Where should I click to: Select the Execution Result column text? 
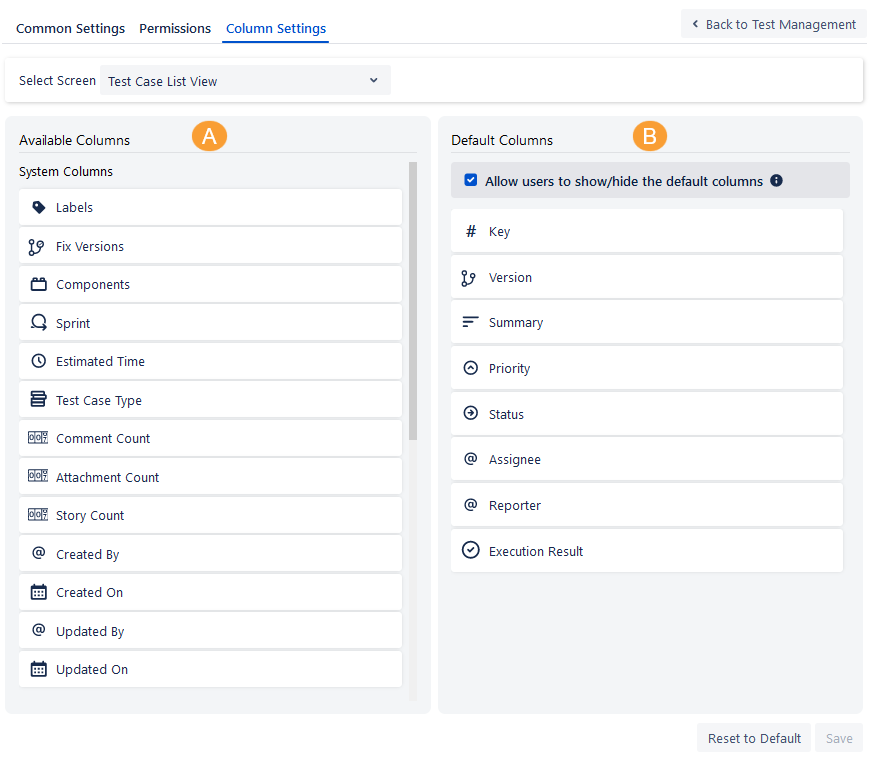pos(535,551)
